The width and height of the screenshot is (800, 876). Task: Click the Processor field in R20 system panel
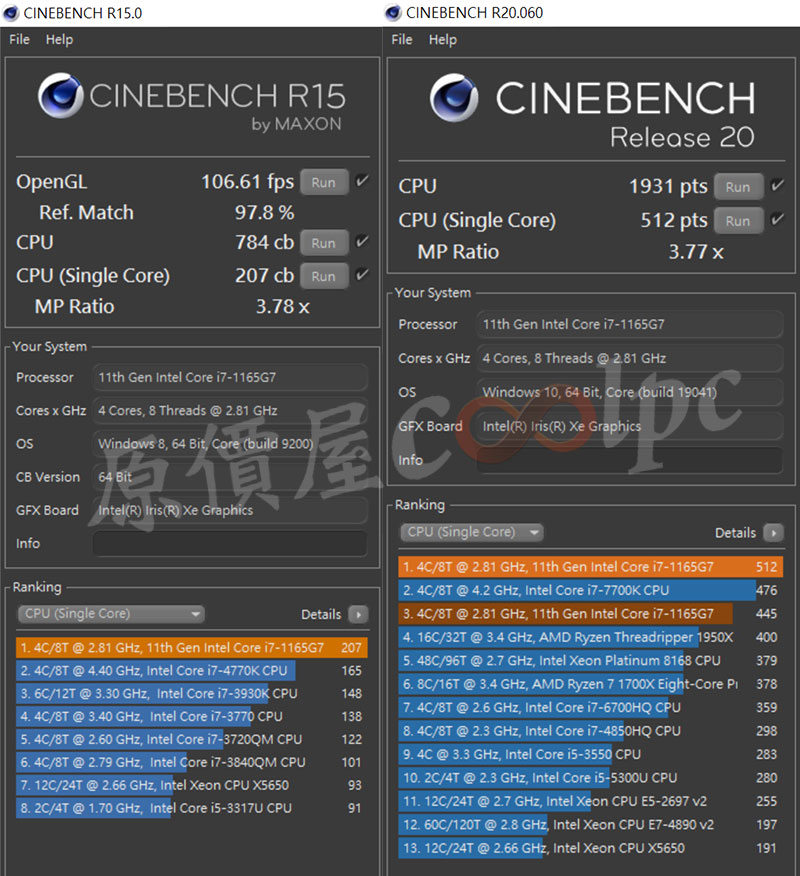629,325
